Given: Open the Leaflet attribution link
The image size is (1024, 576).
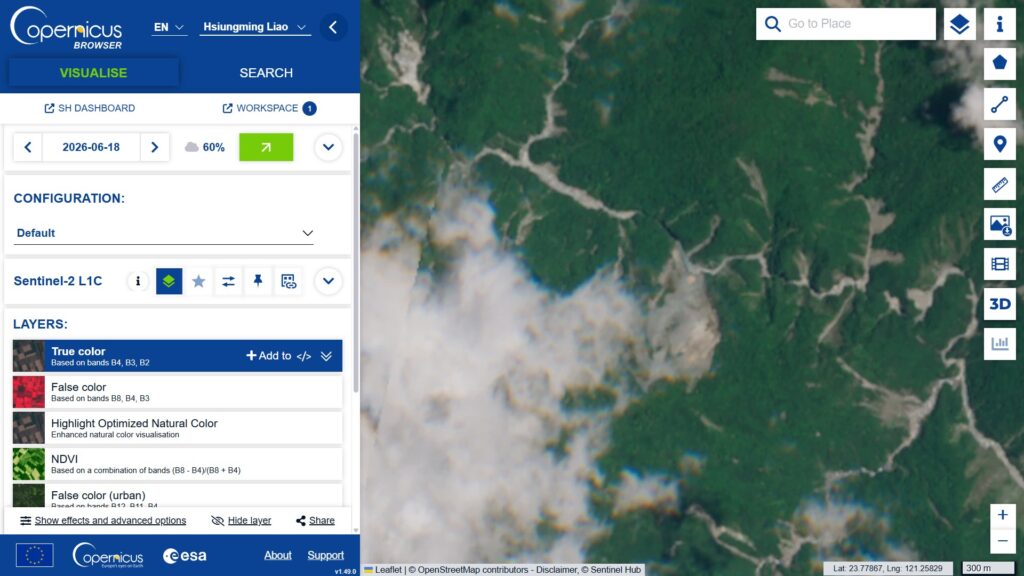Looking at the screenshot, I should pos(383,569).
